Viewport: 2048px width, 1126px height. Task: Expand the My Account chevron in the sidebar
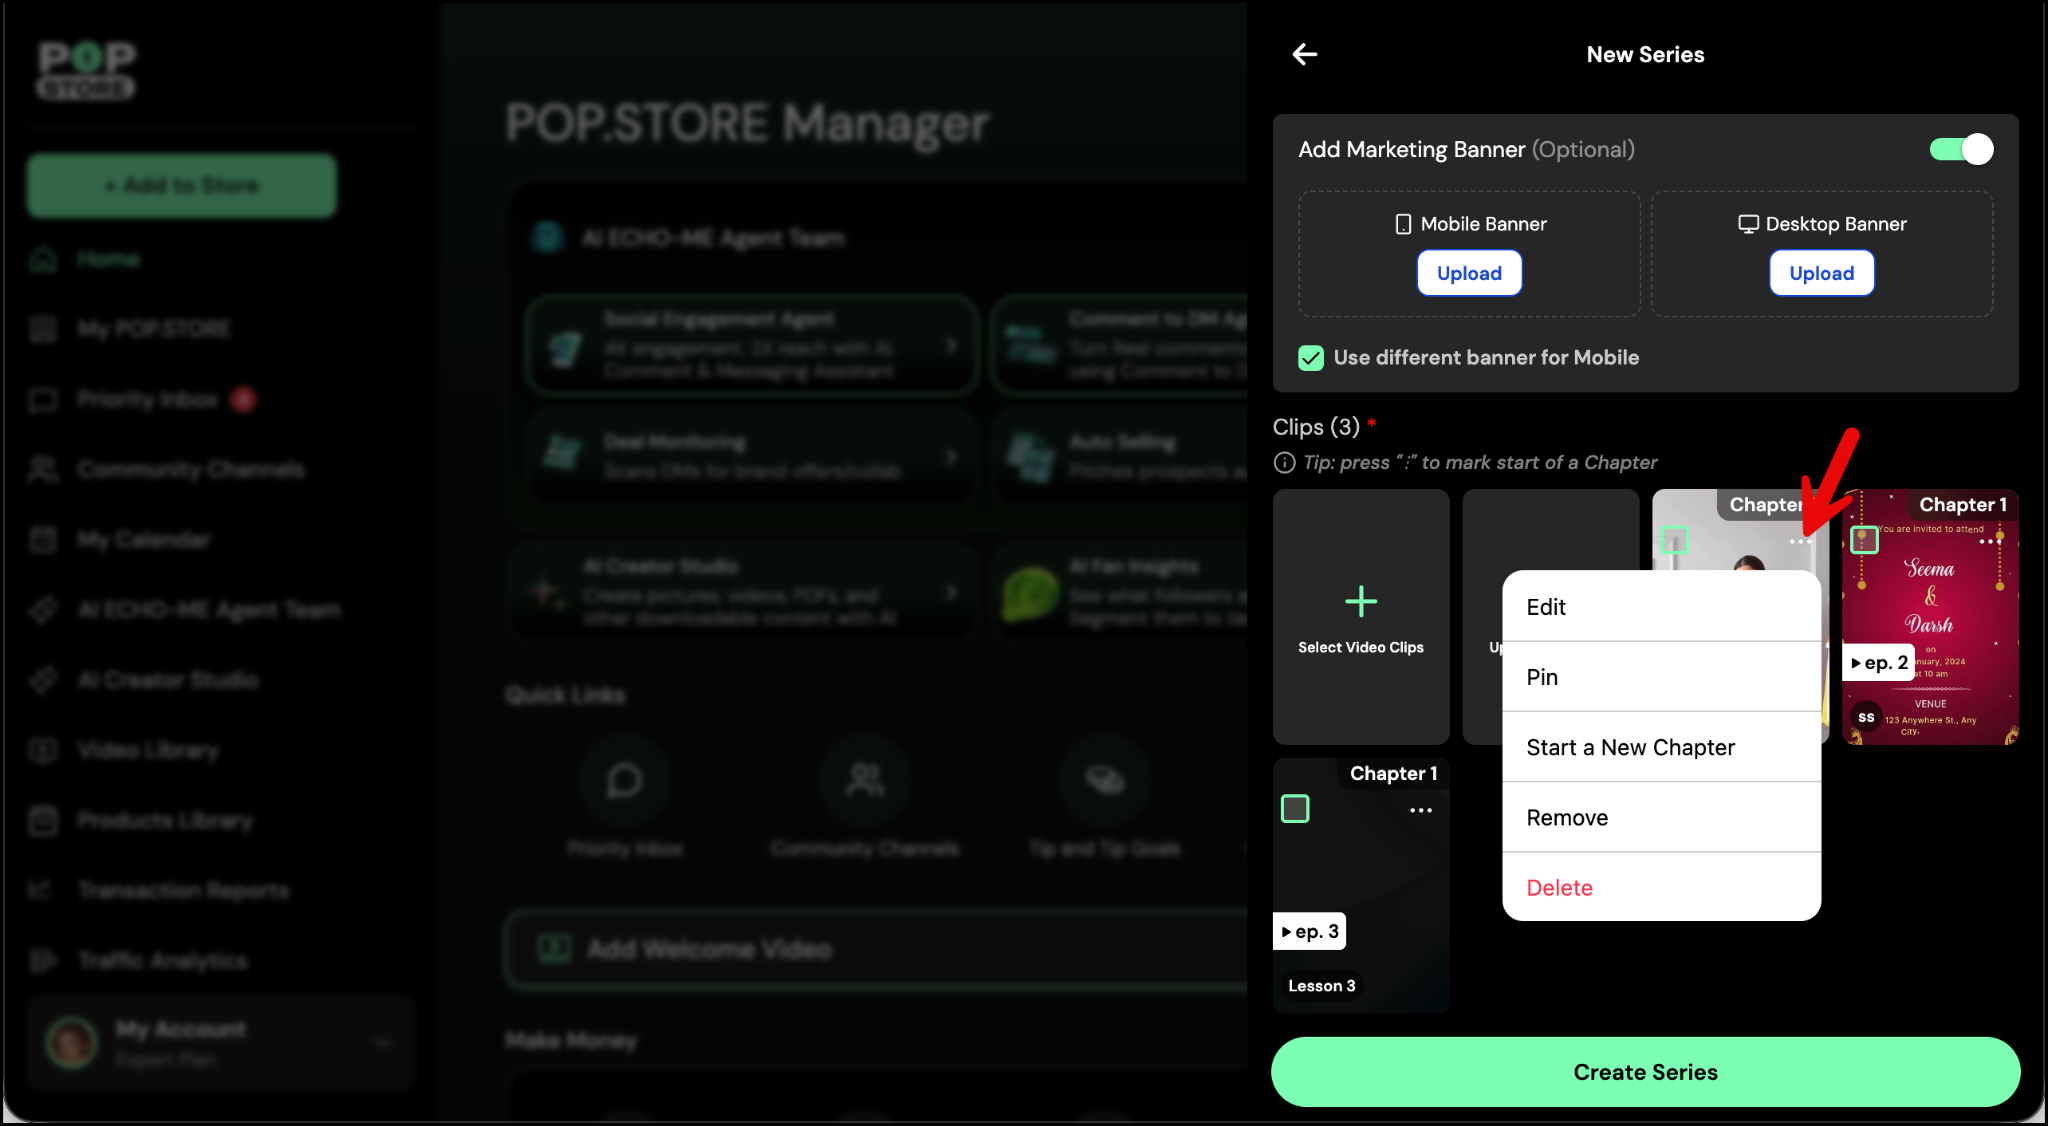[x=382, y=1043]
